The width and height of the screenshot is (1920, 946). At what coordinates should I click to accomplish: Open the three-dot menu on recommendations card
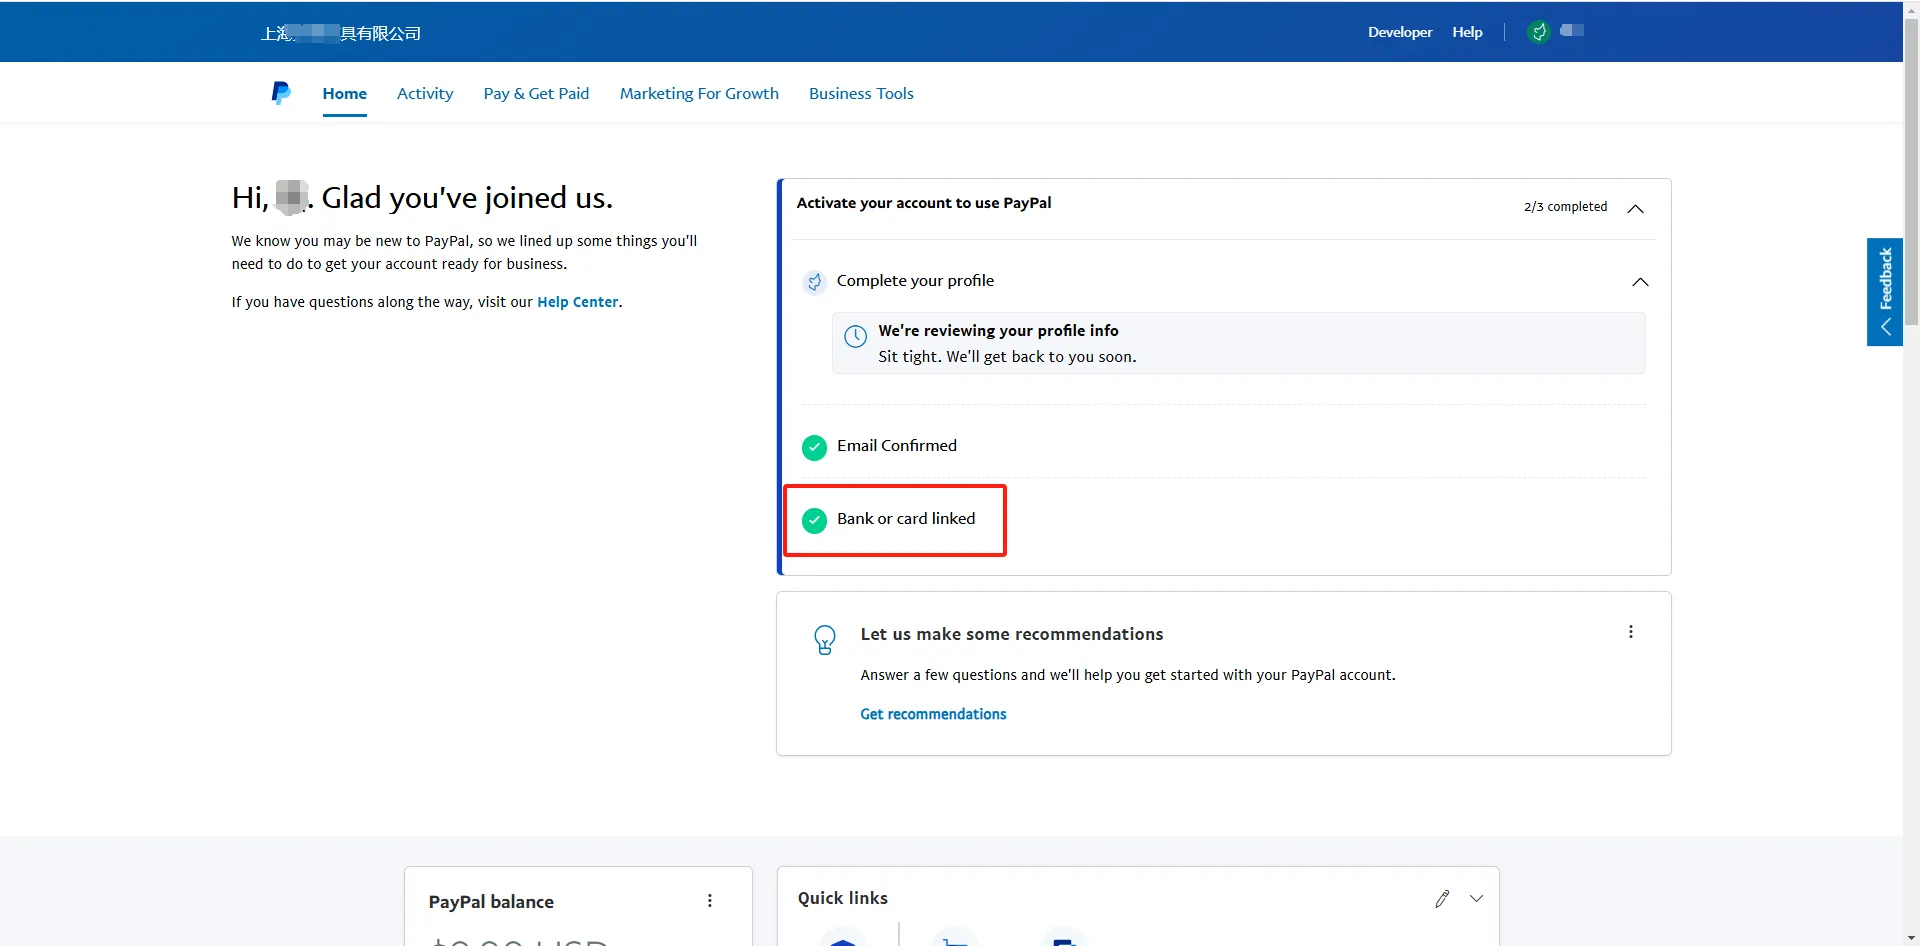[x=1631, y=632]
